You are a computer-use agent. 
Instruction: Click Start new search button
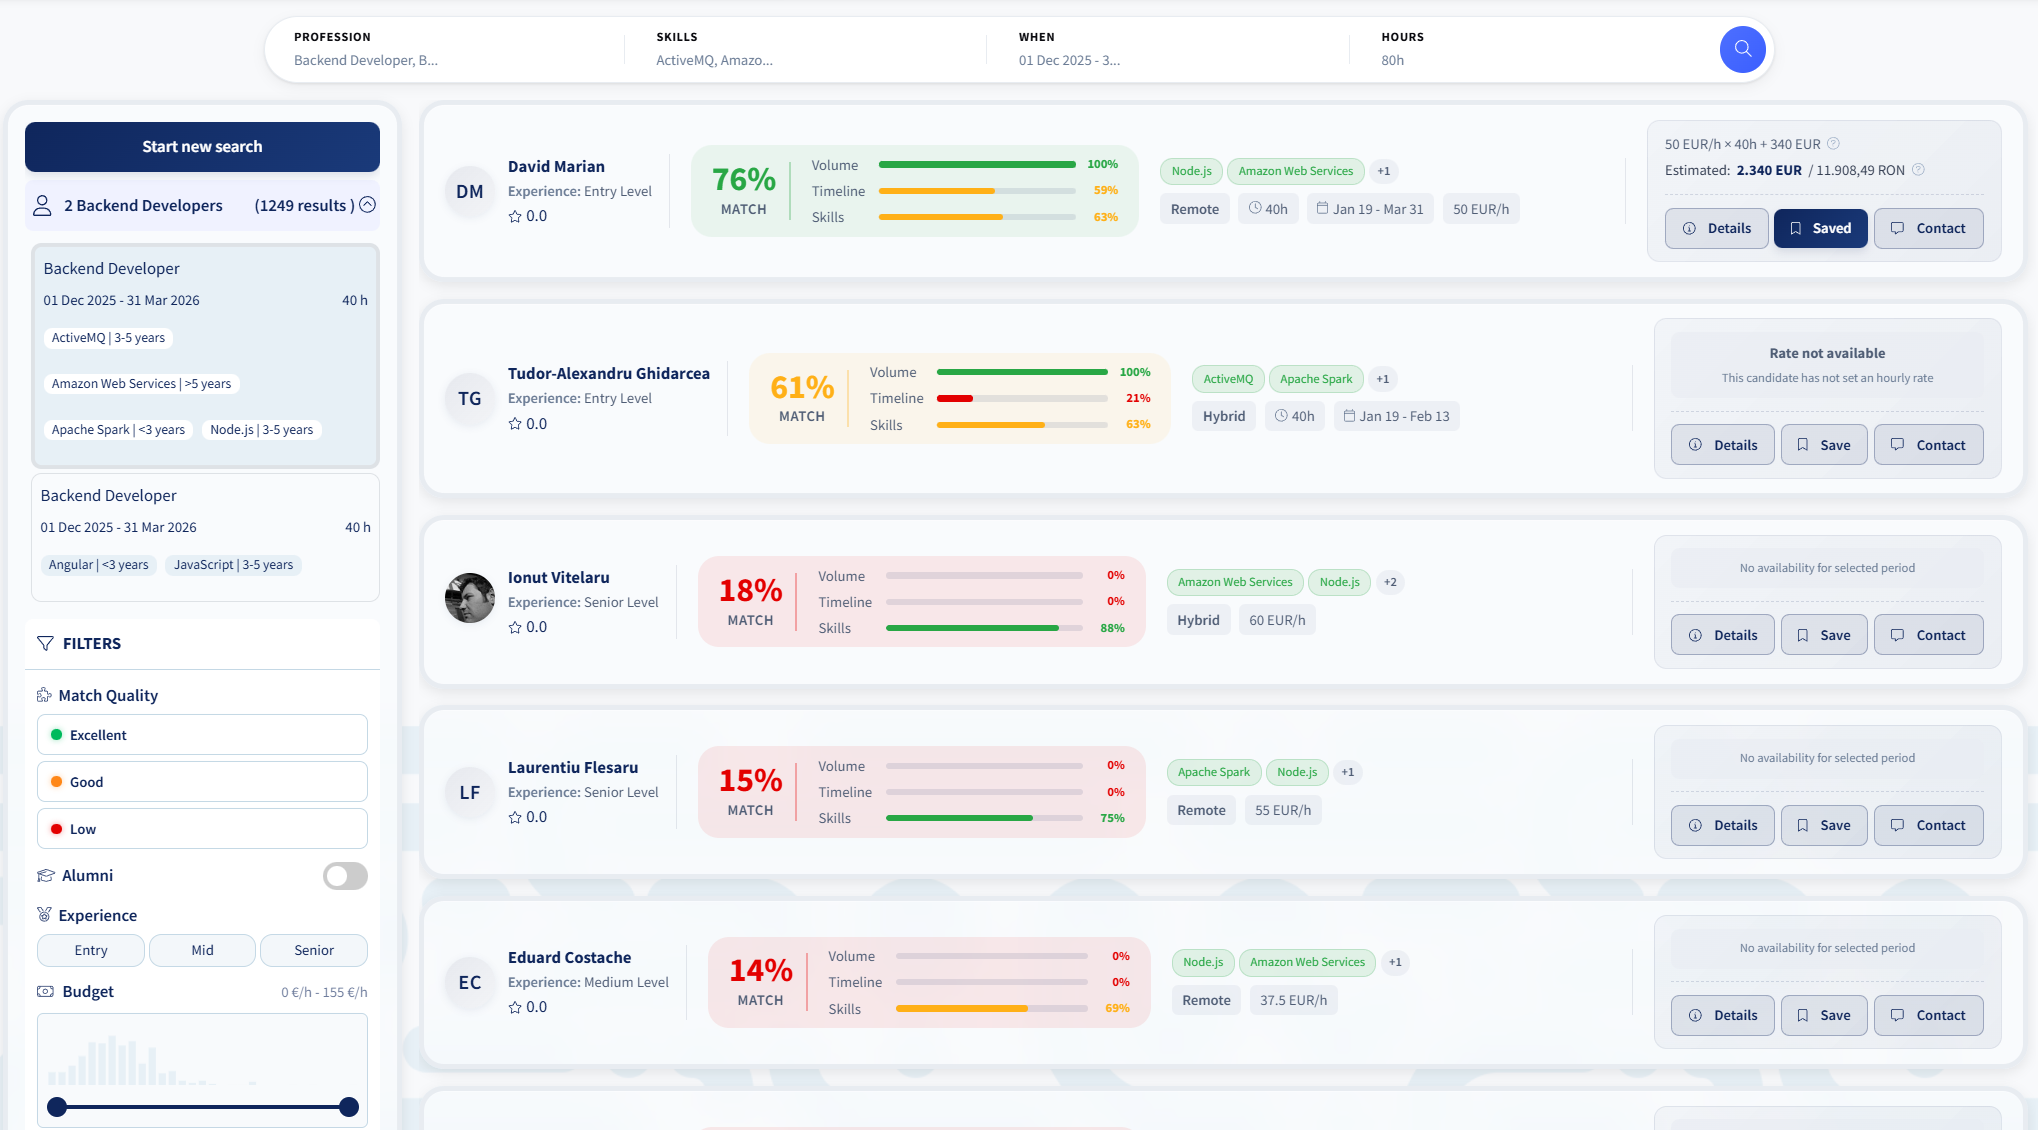(202, 146)
